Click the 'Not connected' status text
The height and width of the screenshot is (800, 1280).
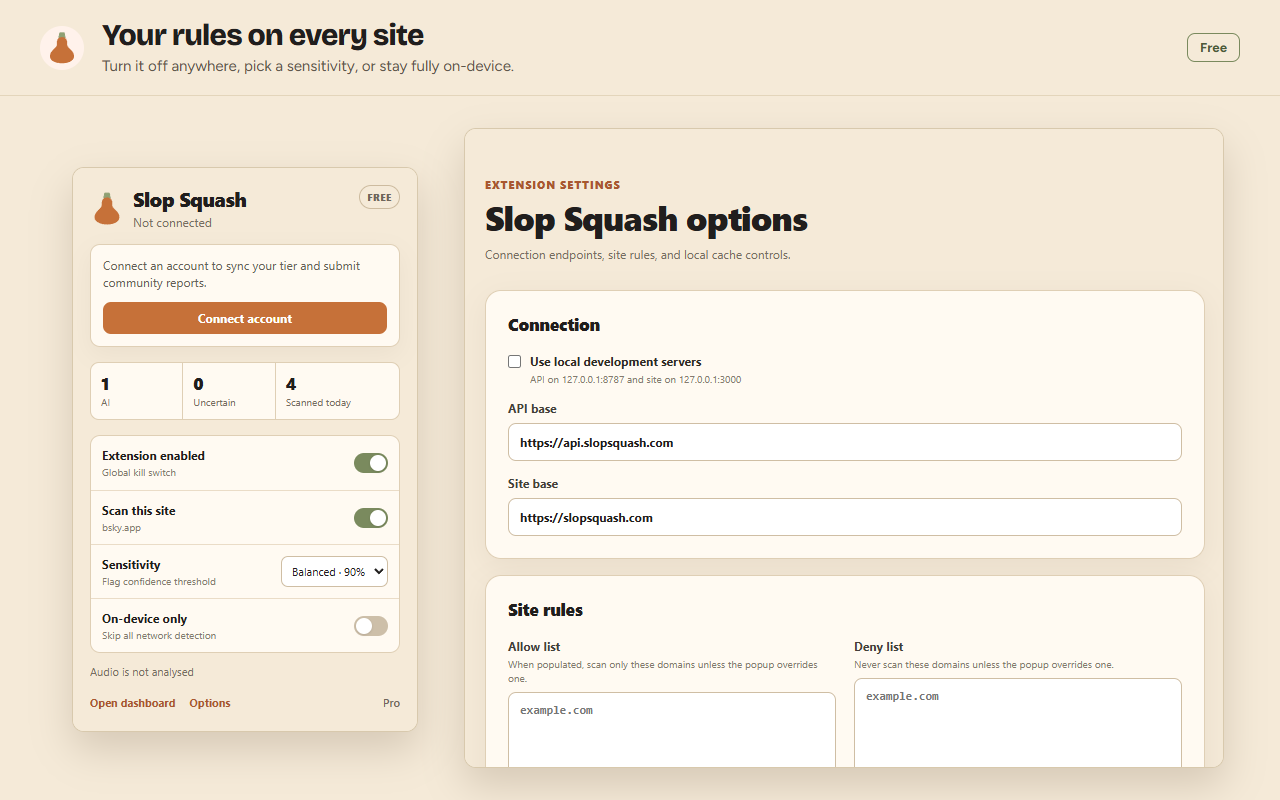(172, 223)
